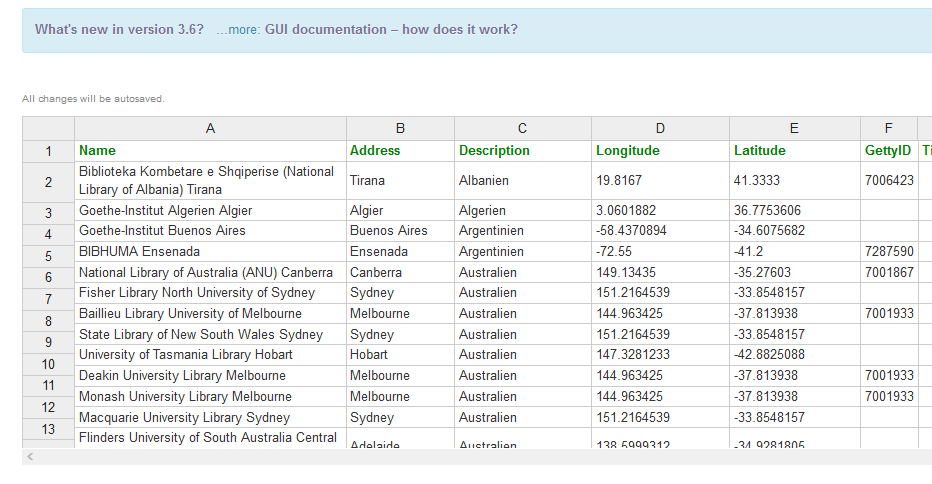This screenshot has height=484, width=932.
Task: Select row 8 header
Action: click(48, 321)
